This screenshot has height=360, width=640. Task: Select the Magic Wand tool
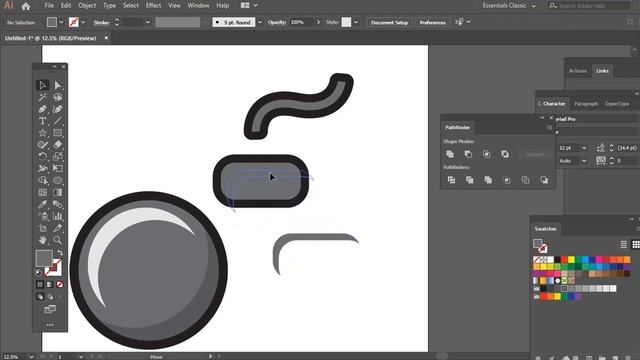42,97
